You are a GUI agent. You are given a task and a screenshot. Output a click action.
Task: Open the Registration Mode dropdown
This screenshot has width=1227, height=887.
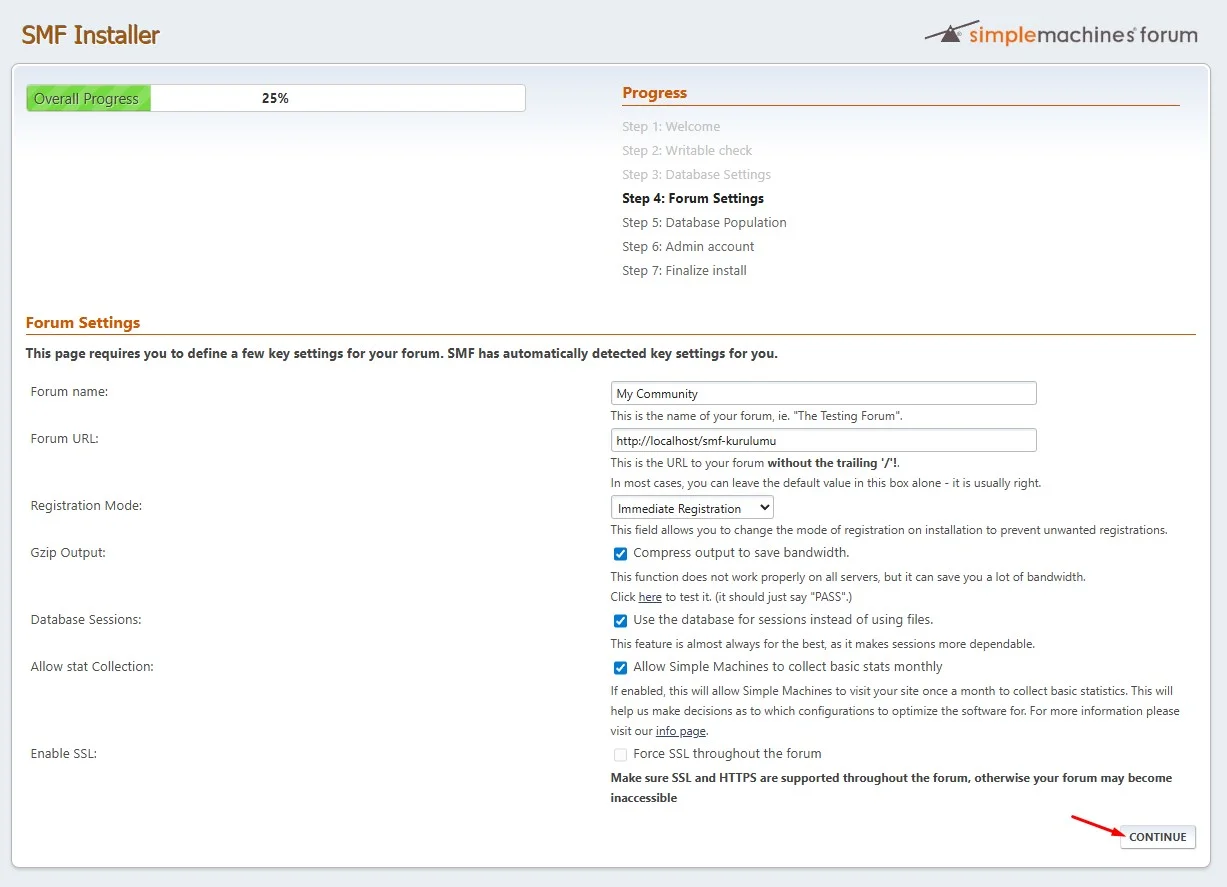pyautogui.click(x=692, y=508)
